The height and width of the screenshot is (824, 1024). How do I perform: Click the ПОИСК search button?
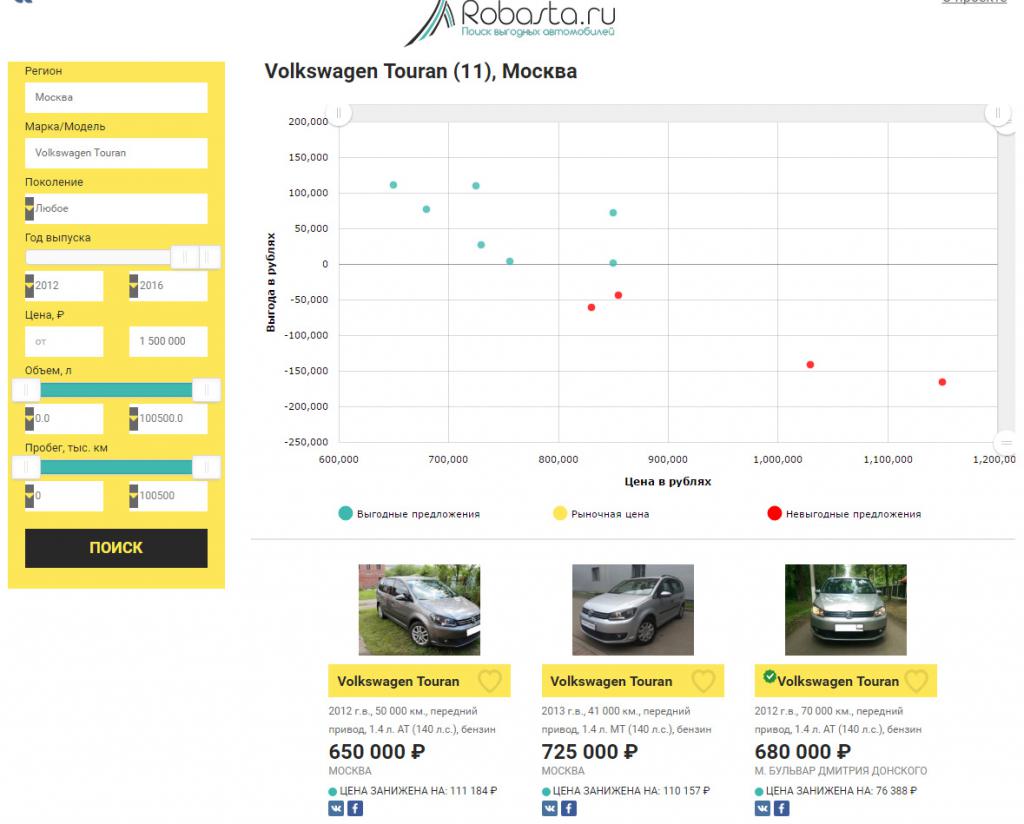(x=116, y=548)
